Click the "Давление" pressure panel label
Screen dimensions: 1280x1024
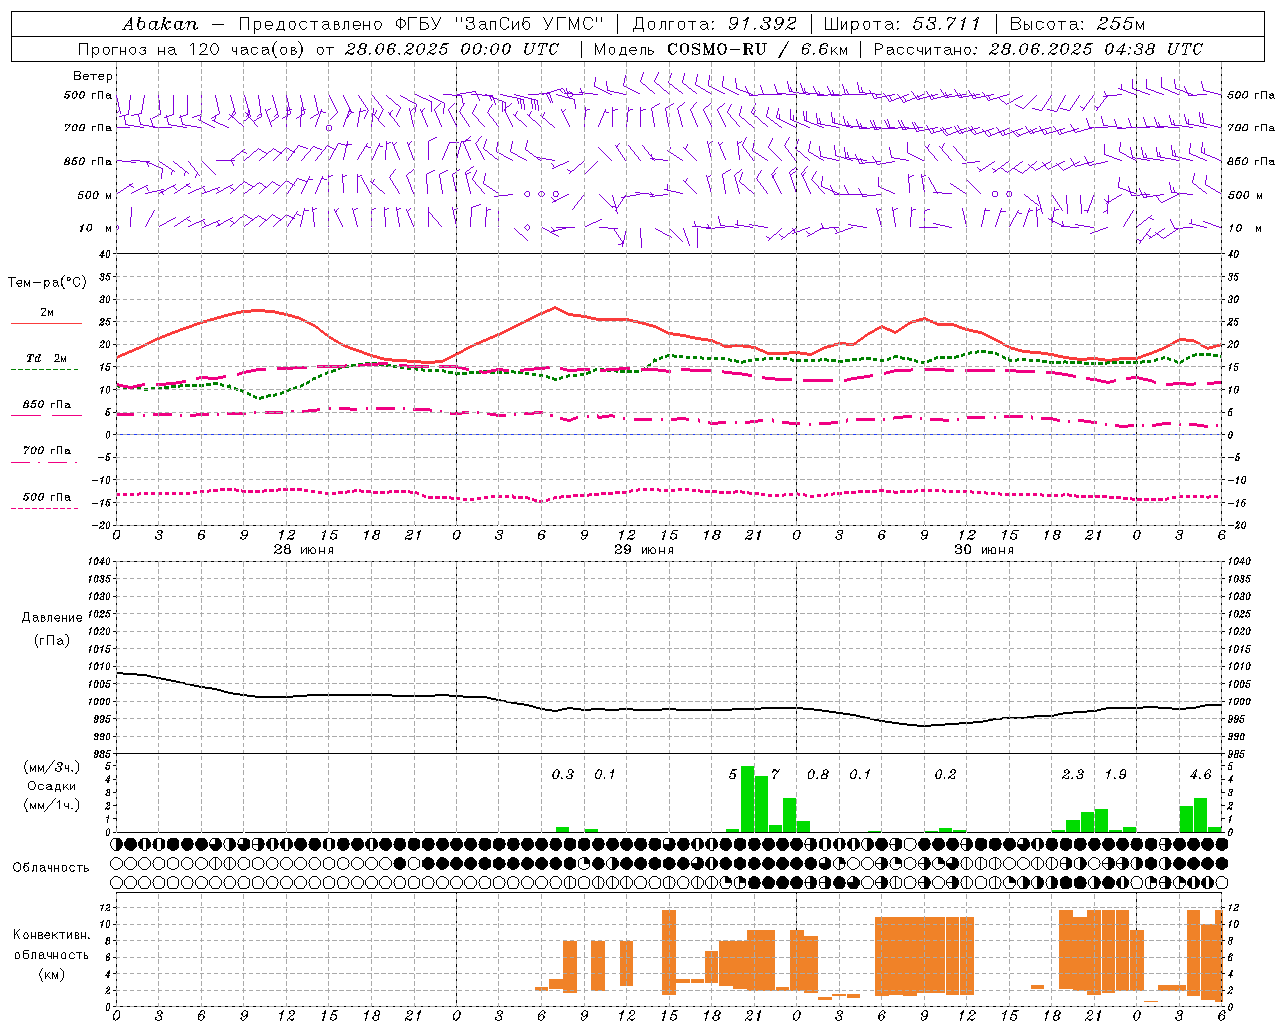click(x=52, y=617)
